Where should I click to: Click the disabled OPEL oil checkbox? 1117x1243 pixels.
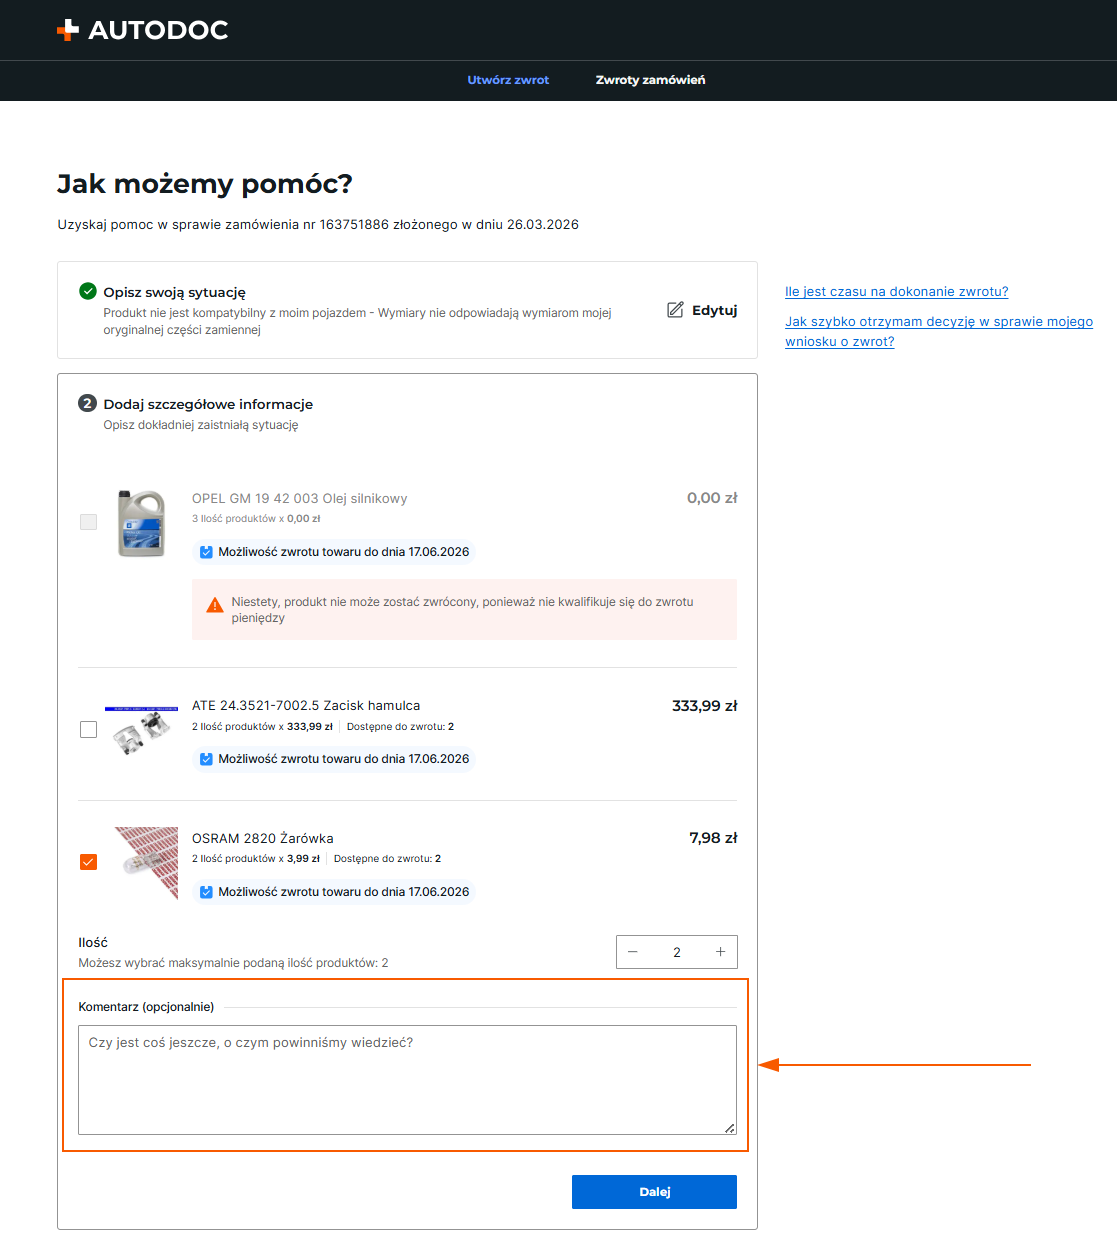point(88,522)
